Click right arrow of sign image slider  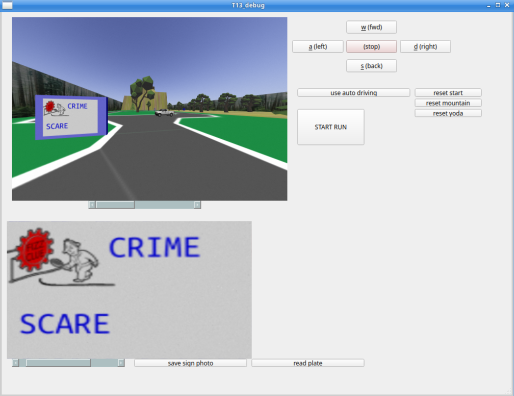coord(121,363)
